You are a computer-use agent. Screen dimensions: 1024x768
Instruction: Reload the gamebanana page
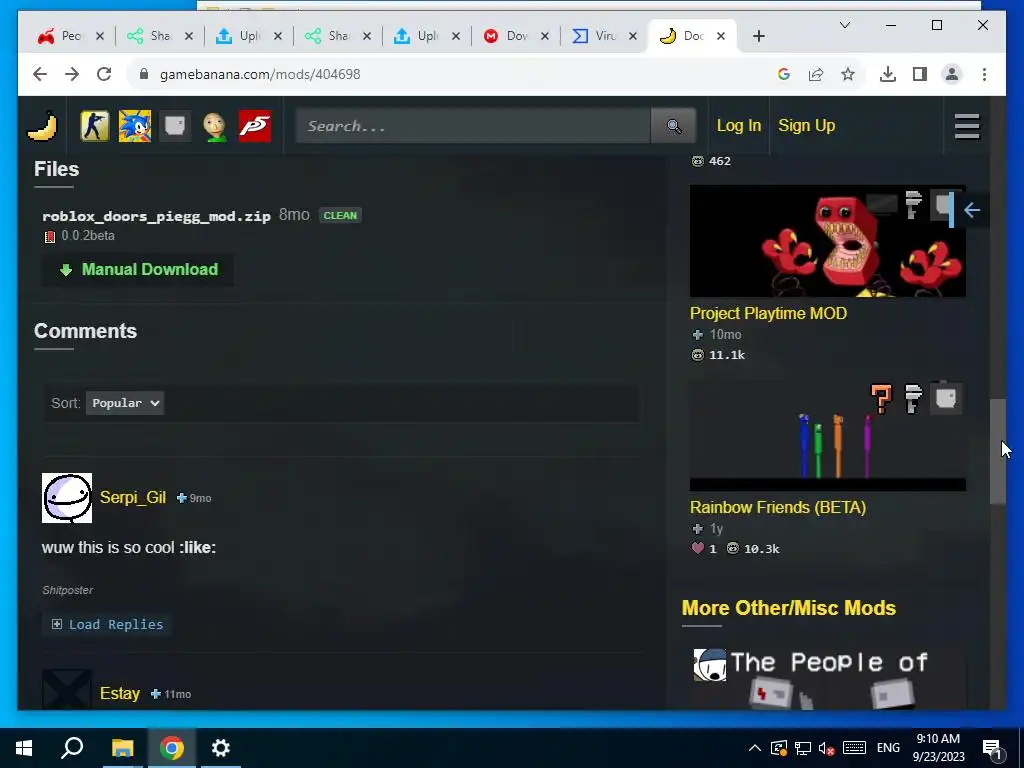[104, 74]
